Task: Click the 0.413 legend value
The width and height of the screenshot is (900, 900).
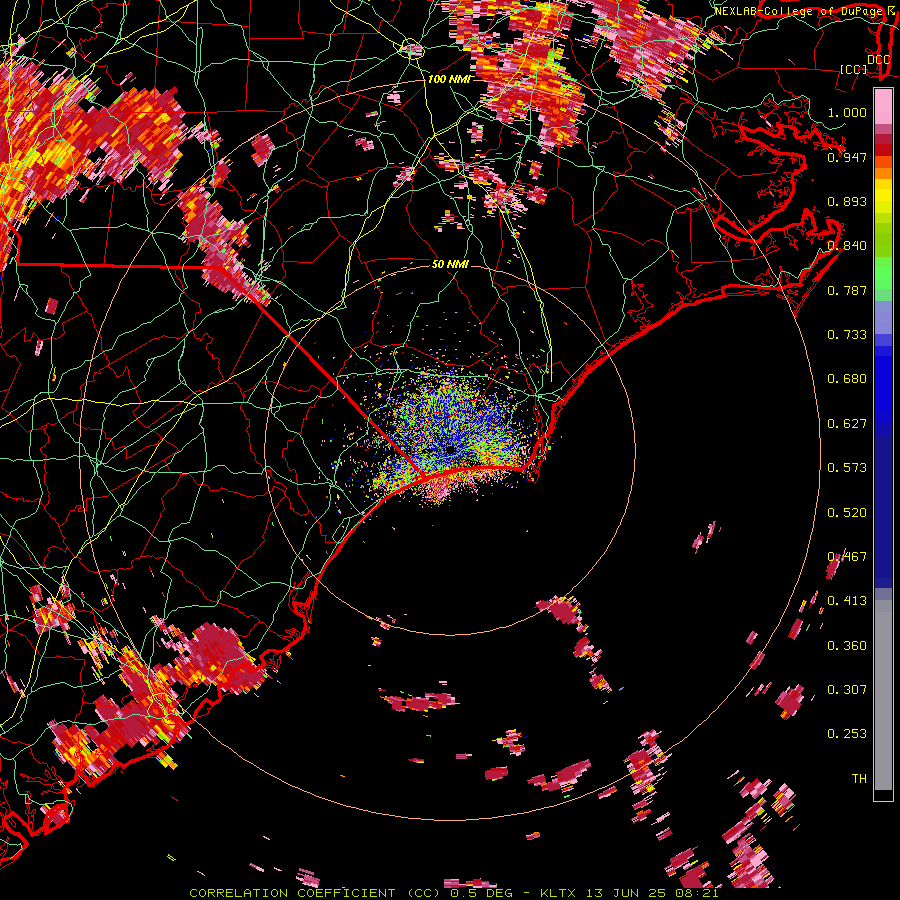Action: [847, 601]
